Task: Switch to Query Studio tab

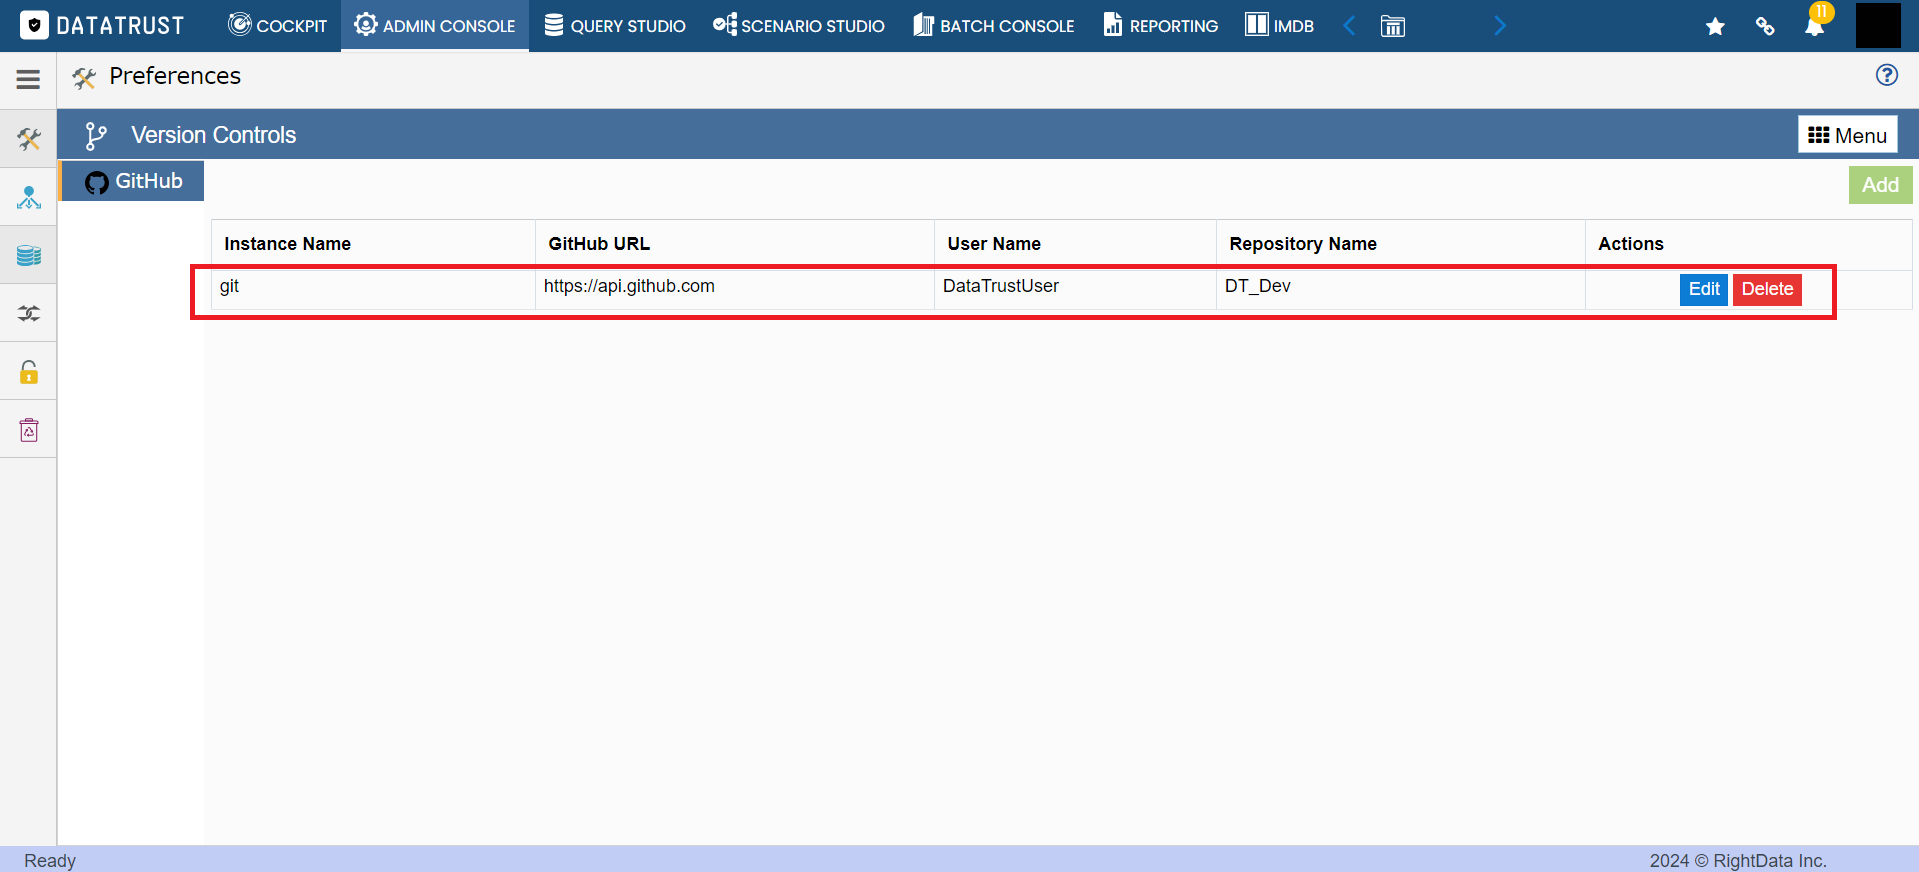Action: [x=615, y=26]
